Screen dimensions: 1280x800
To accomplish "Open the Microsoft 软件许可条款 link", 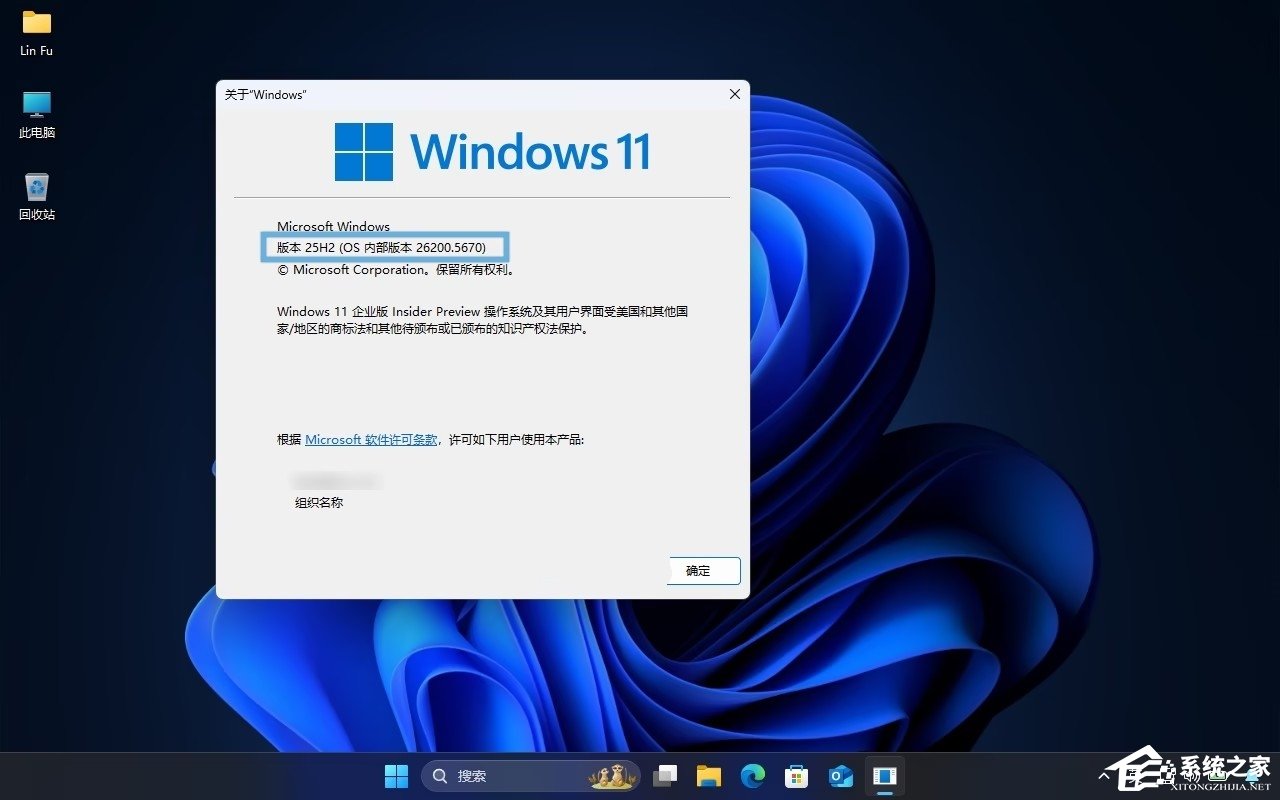I will 371,439.
